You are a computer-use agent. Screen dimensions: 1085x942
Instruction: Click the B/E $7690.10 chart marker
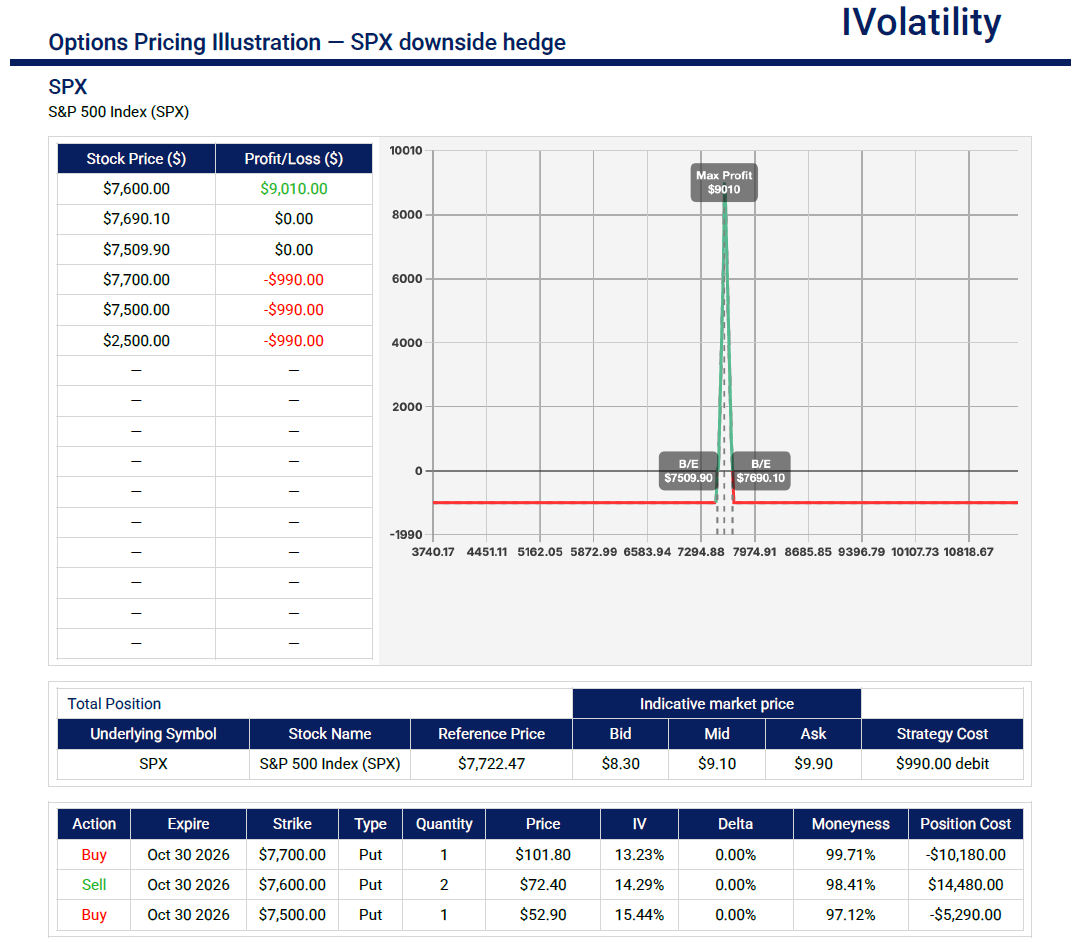760,471
